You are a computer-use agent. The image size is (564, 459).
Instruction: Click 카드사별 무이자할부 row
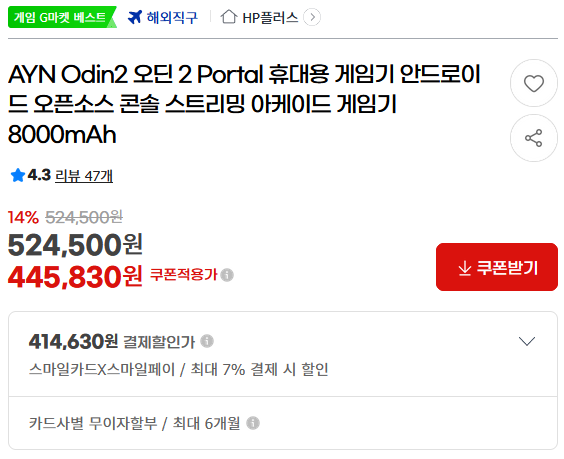[283, 423]
